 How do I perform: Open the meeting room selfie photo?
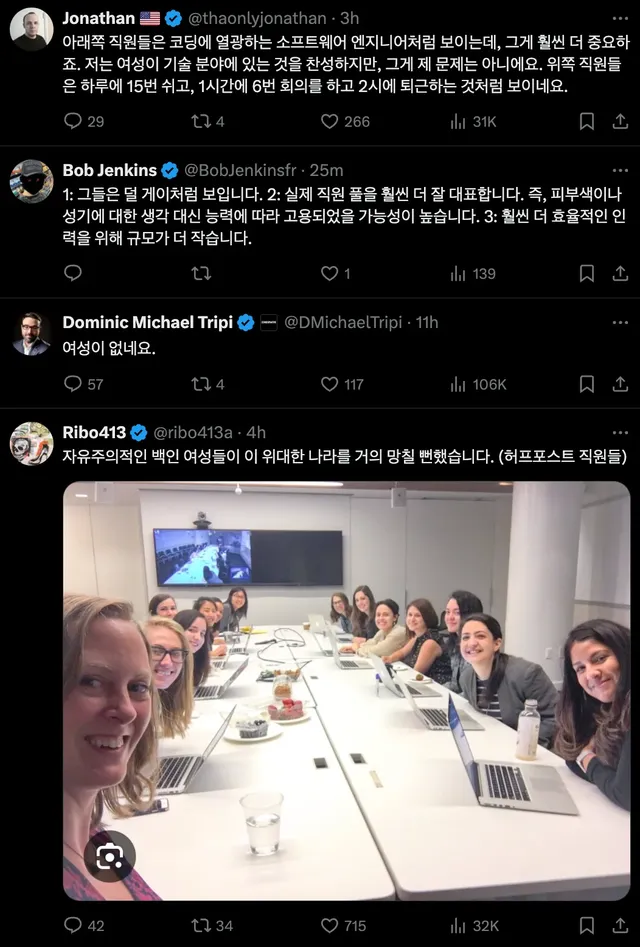(346, 690)
